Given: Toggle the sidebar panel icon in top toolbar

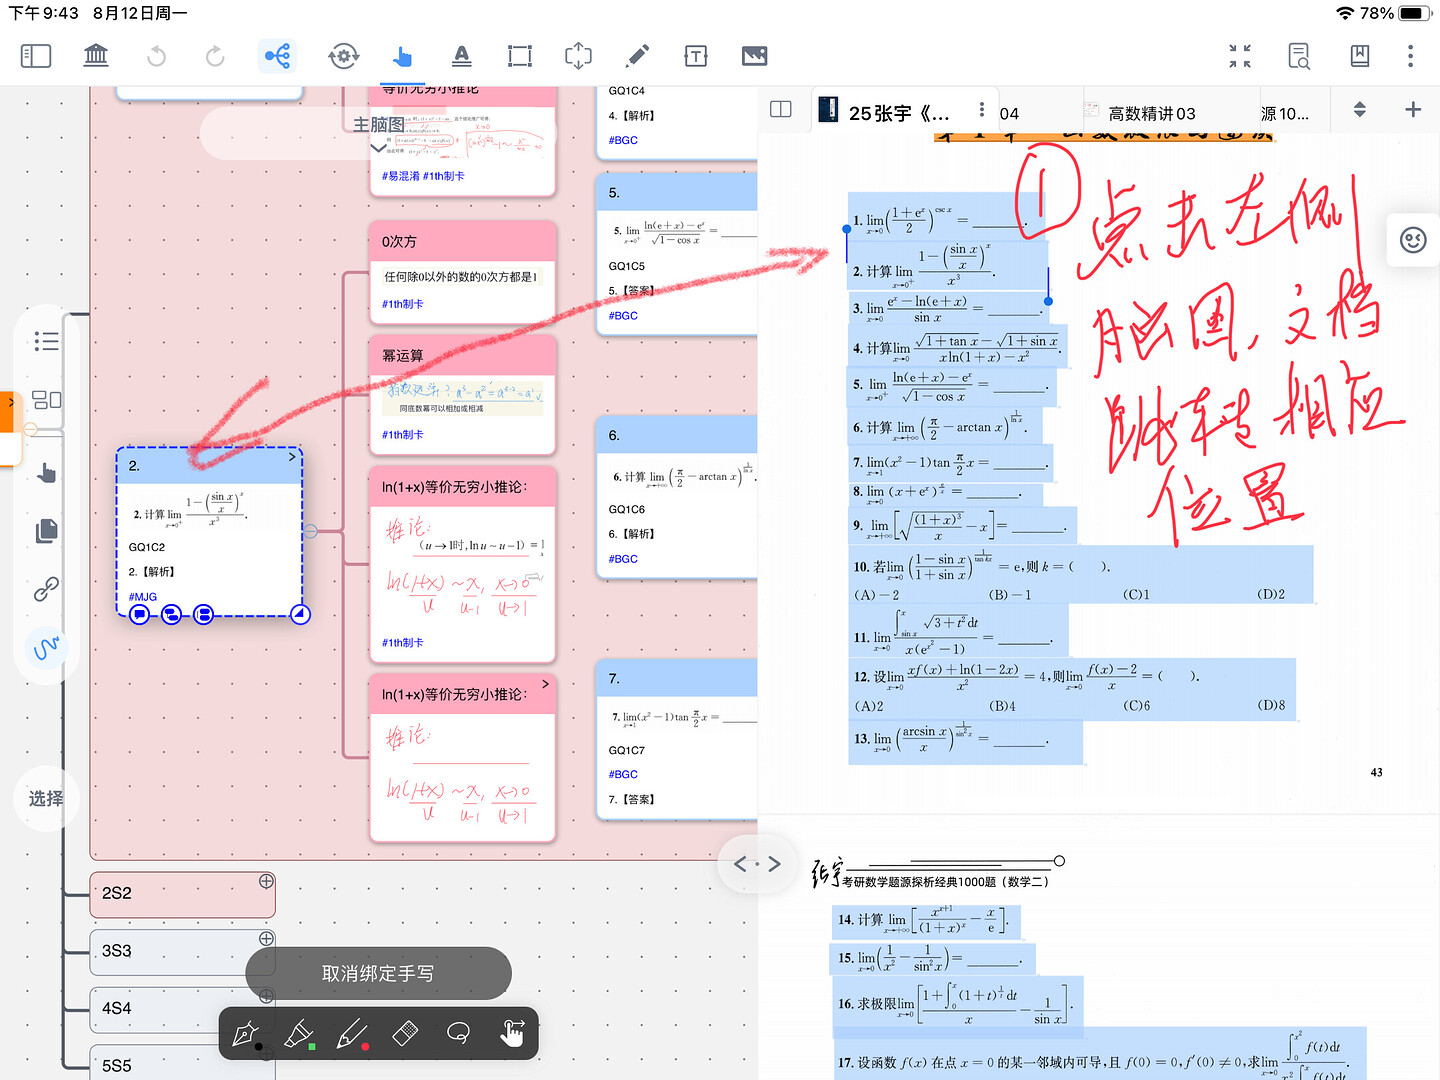Looking at the screenshot, I should pos(36,56).
